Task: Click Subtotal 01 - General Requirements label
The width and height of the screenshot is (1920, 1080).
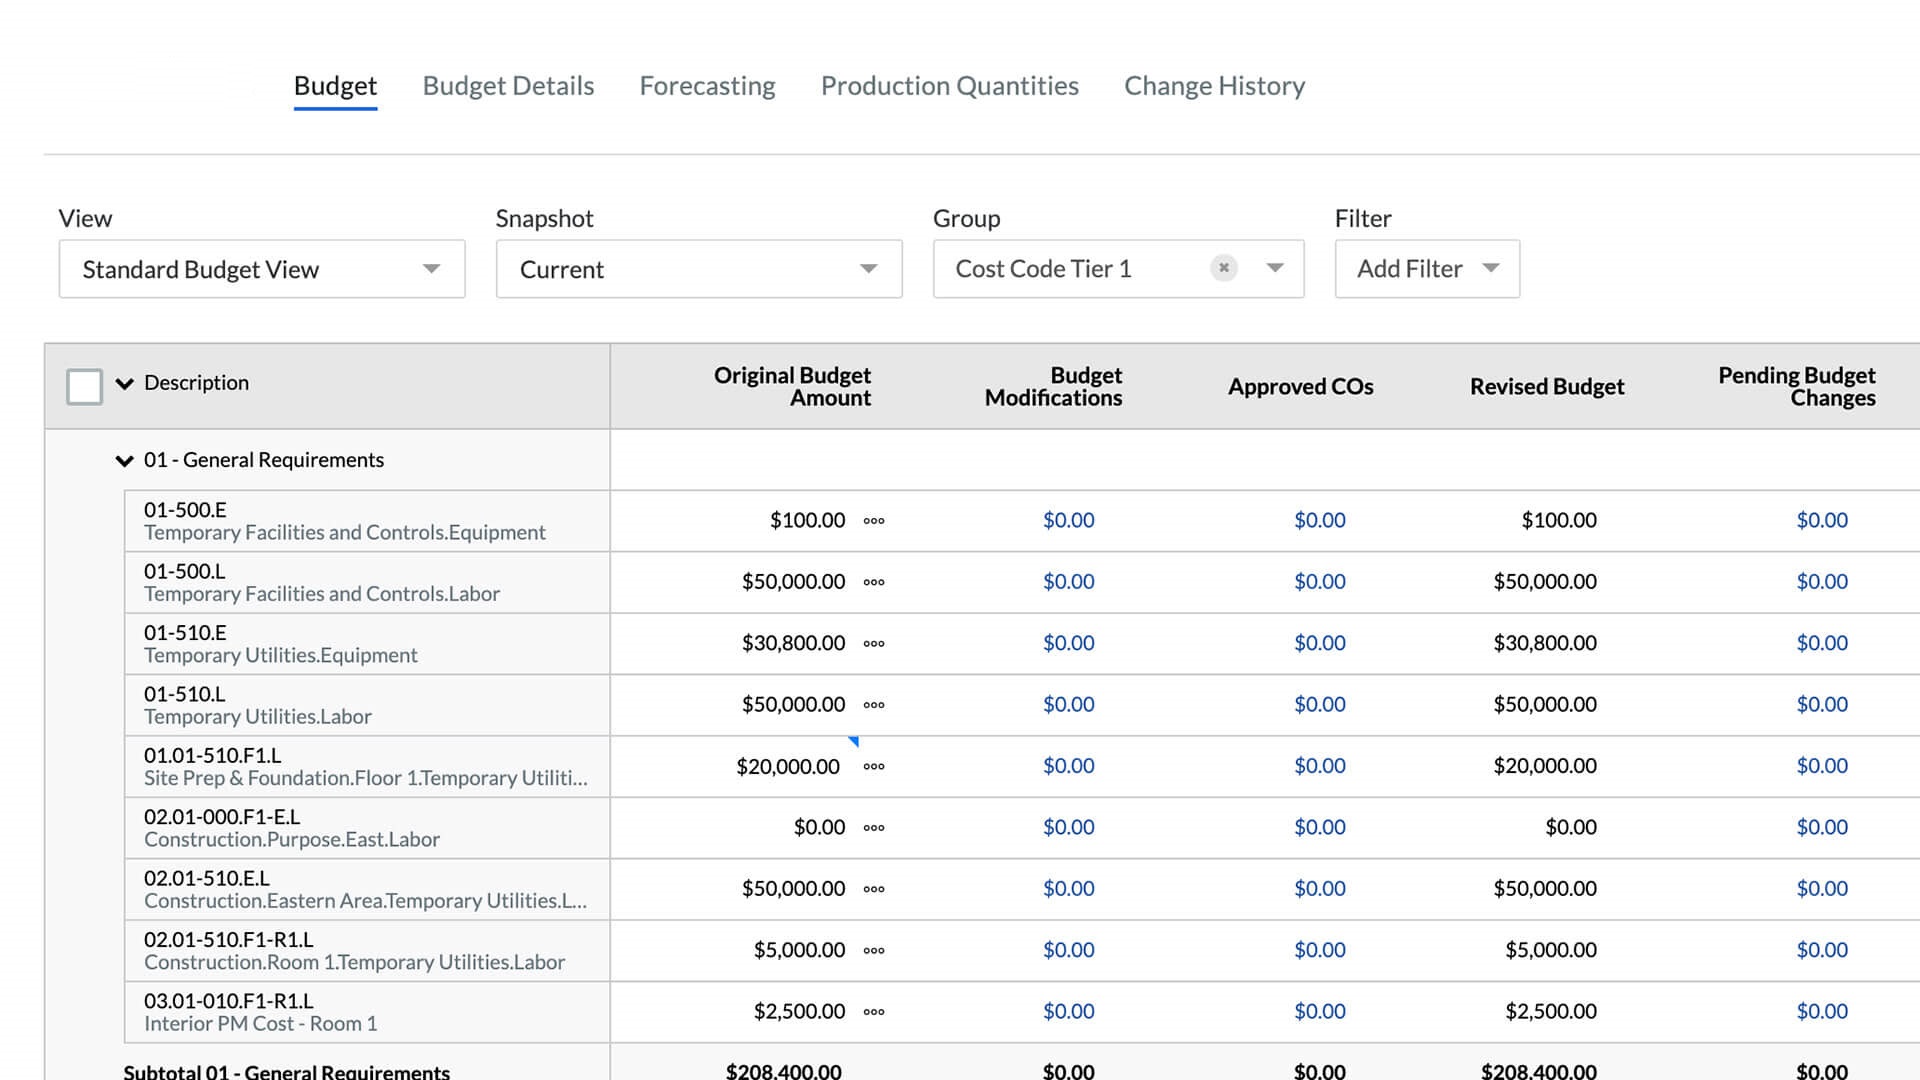Action: pyautogui.click(x=287, y=1071)
